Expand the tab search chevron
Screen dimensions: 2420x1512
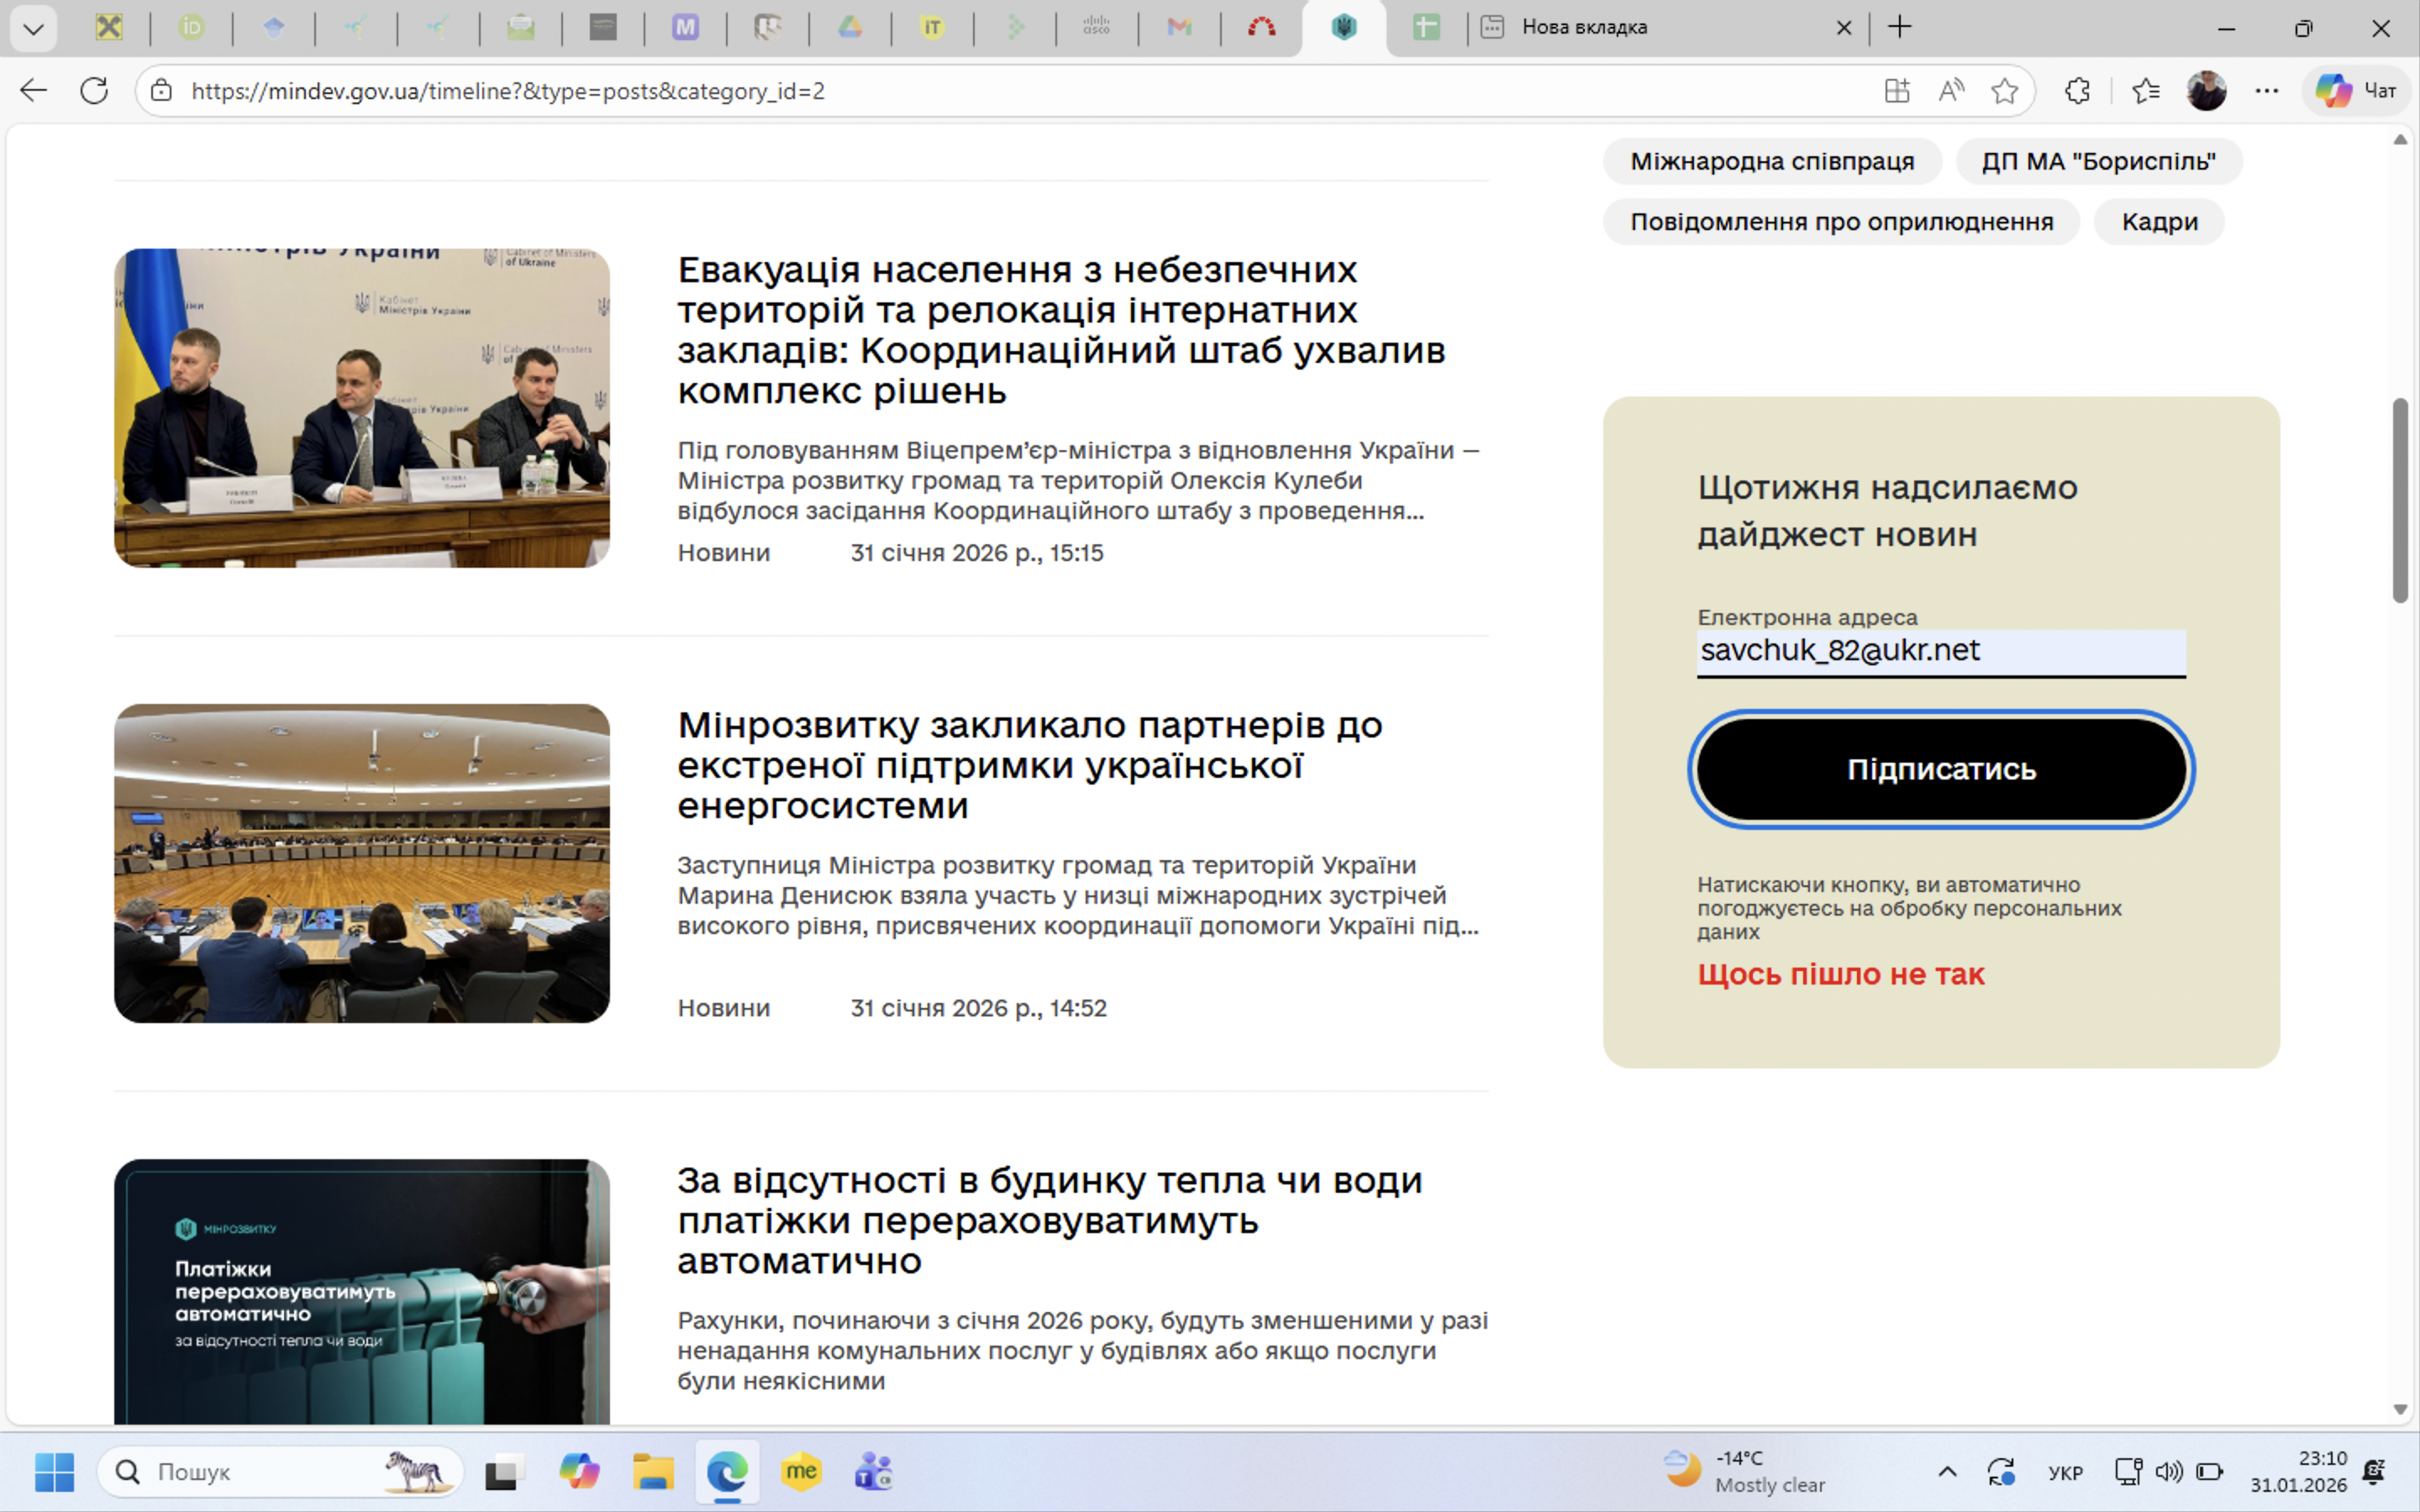[x=33, y=28]
